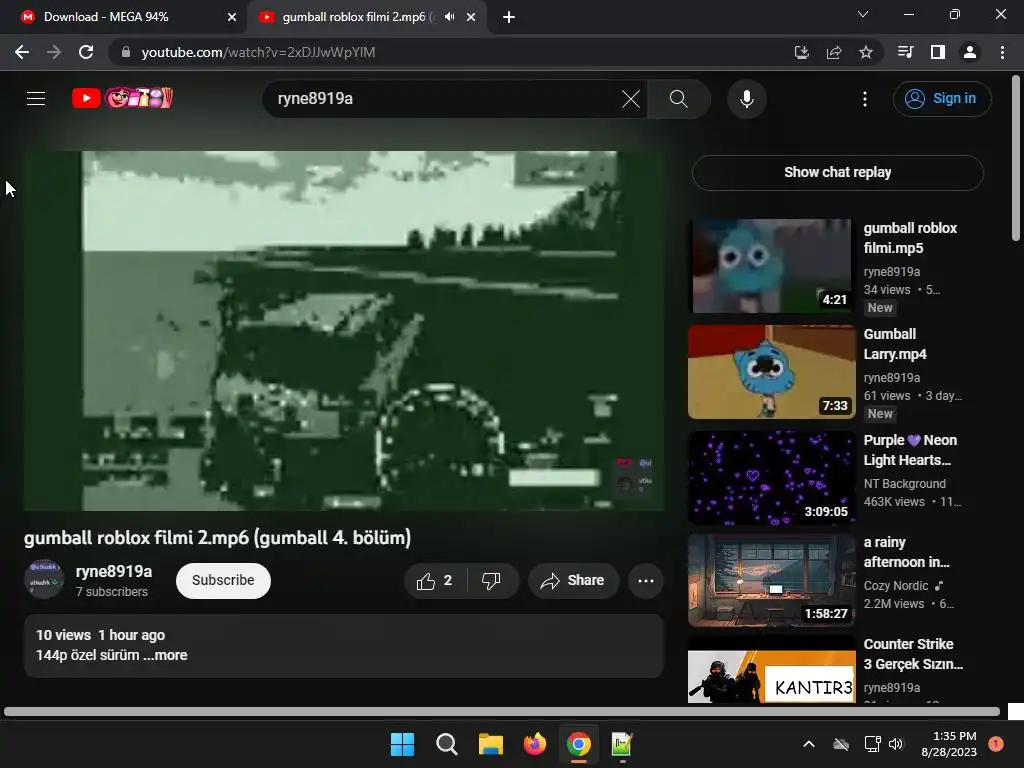Click the video player area
The height and width of the screenshot is (768, 1024).
pyautogui.click(x=344, y=330)
